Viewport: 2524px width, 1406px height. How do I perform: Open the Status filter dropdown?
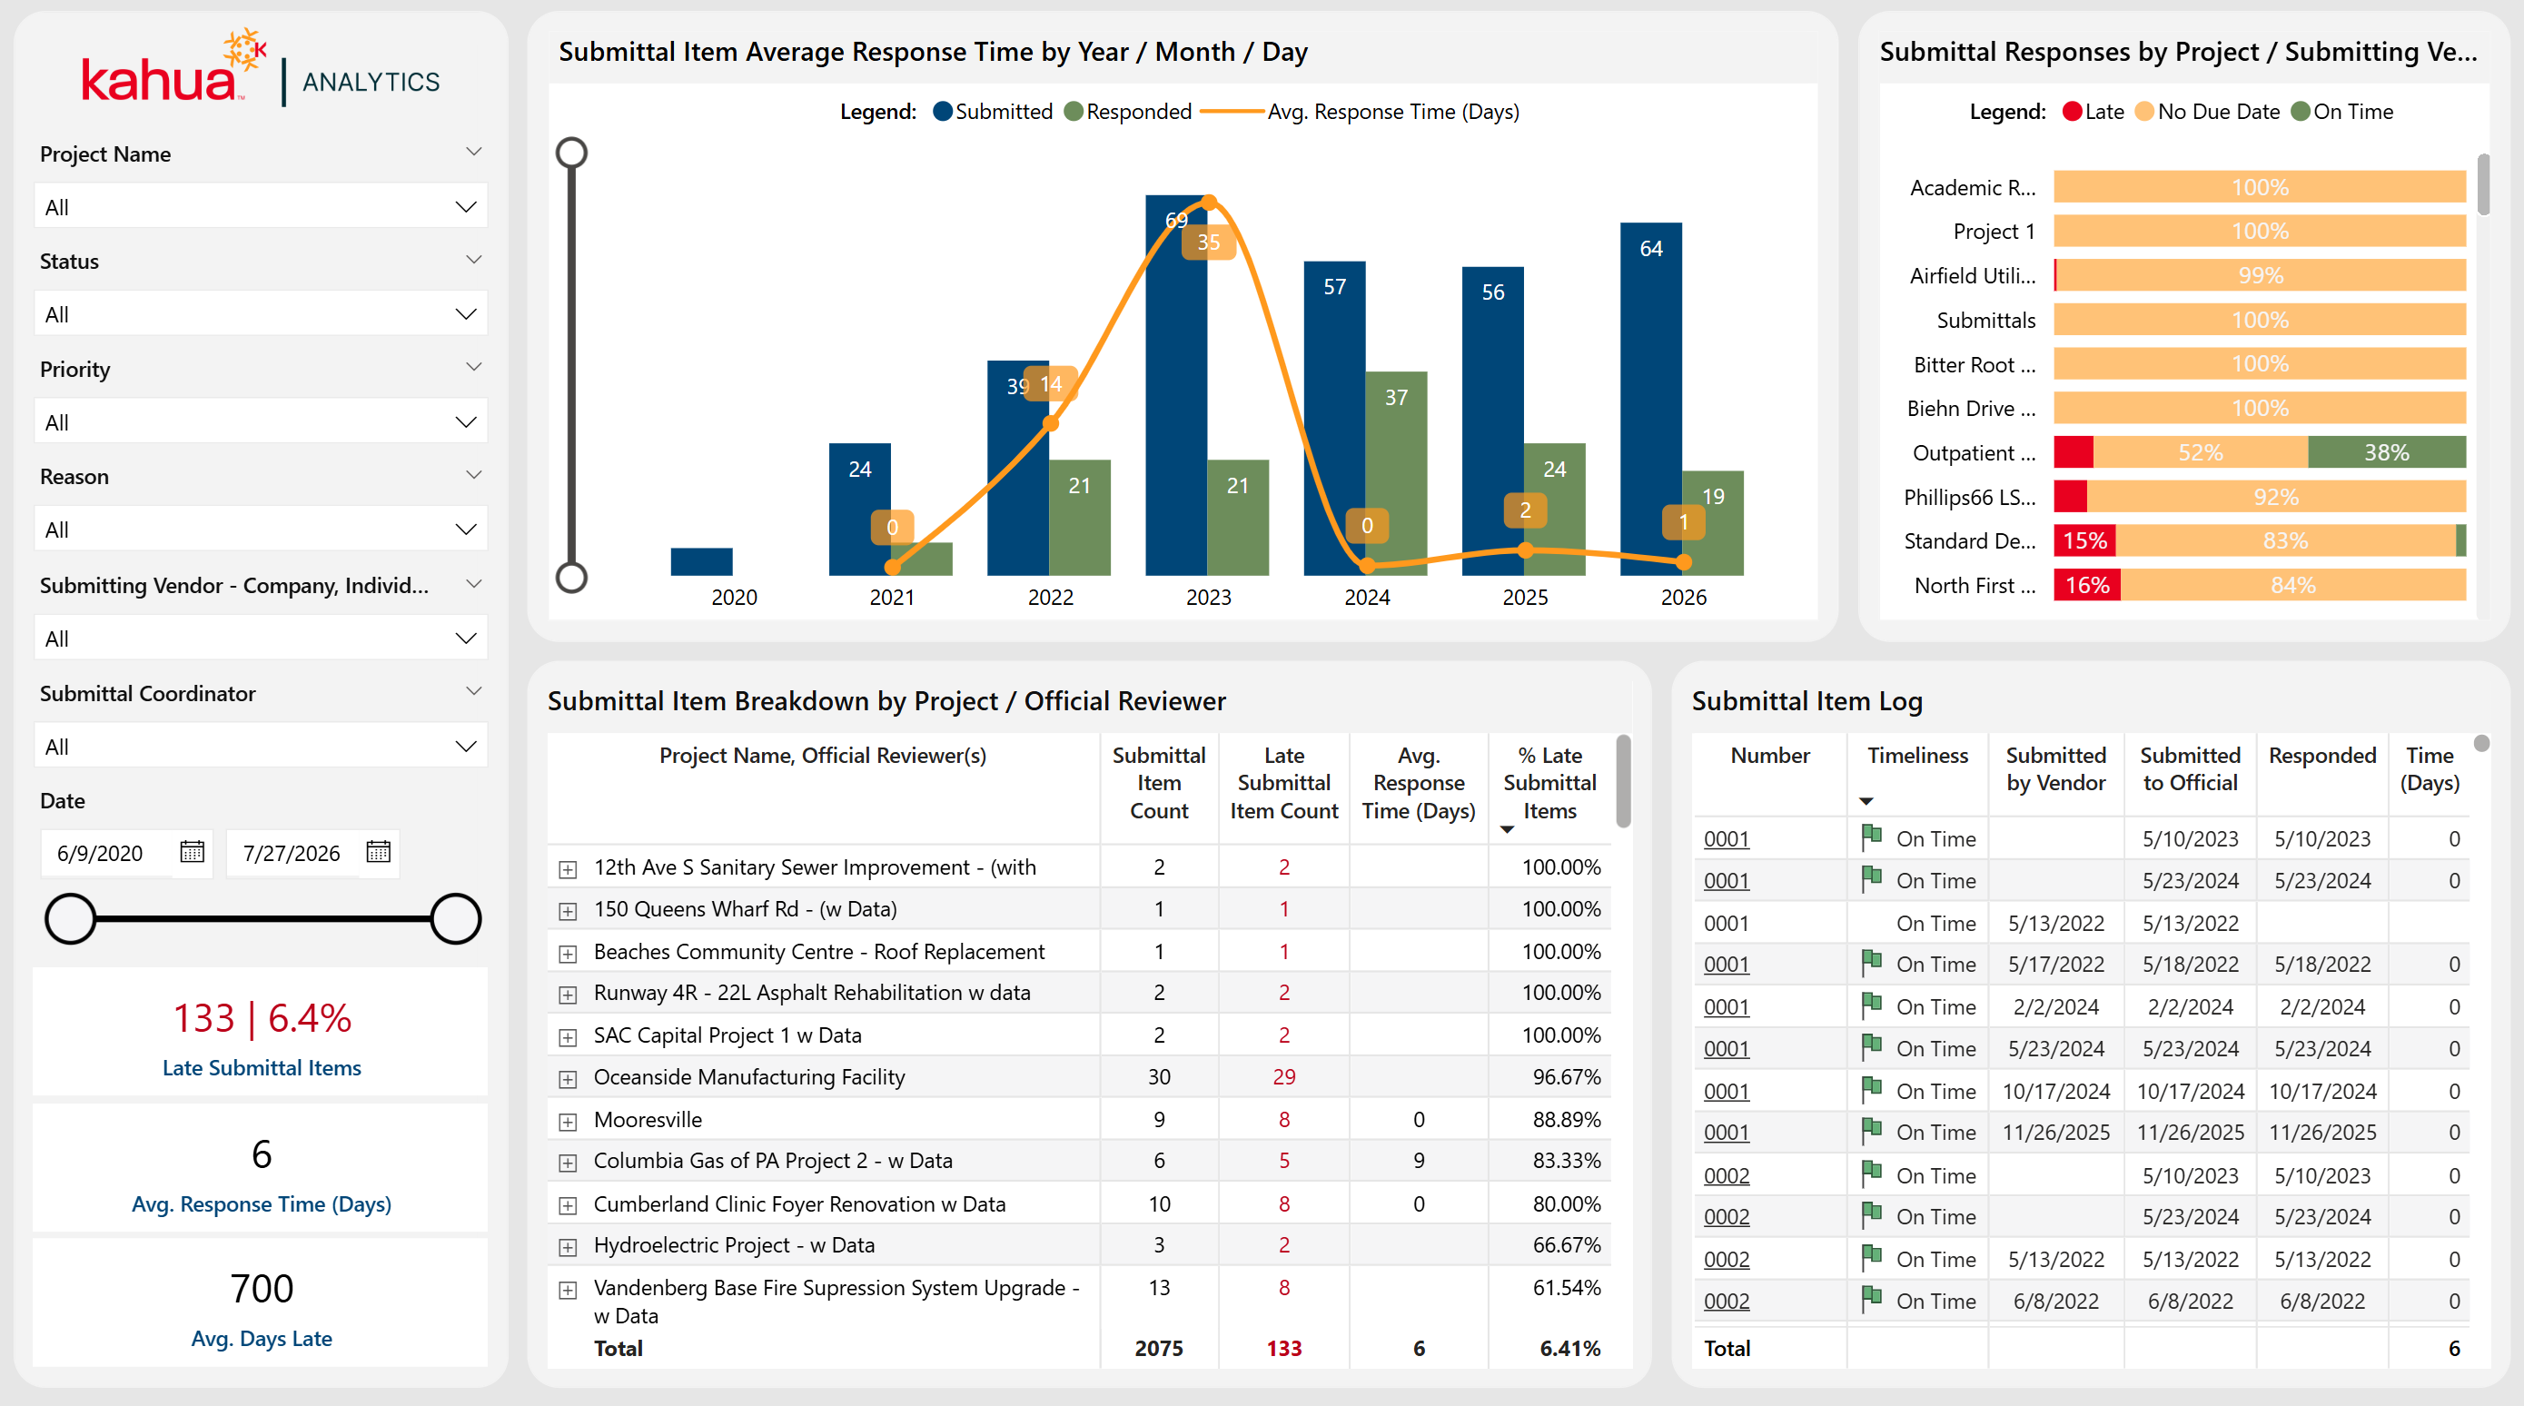(261, 314)
